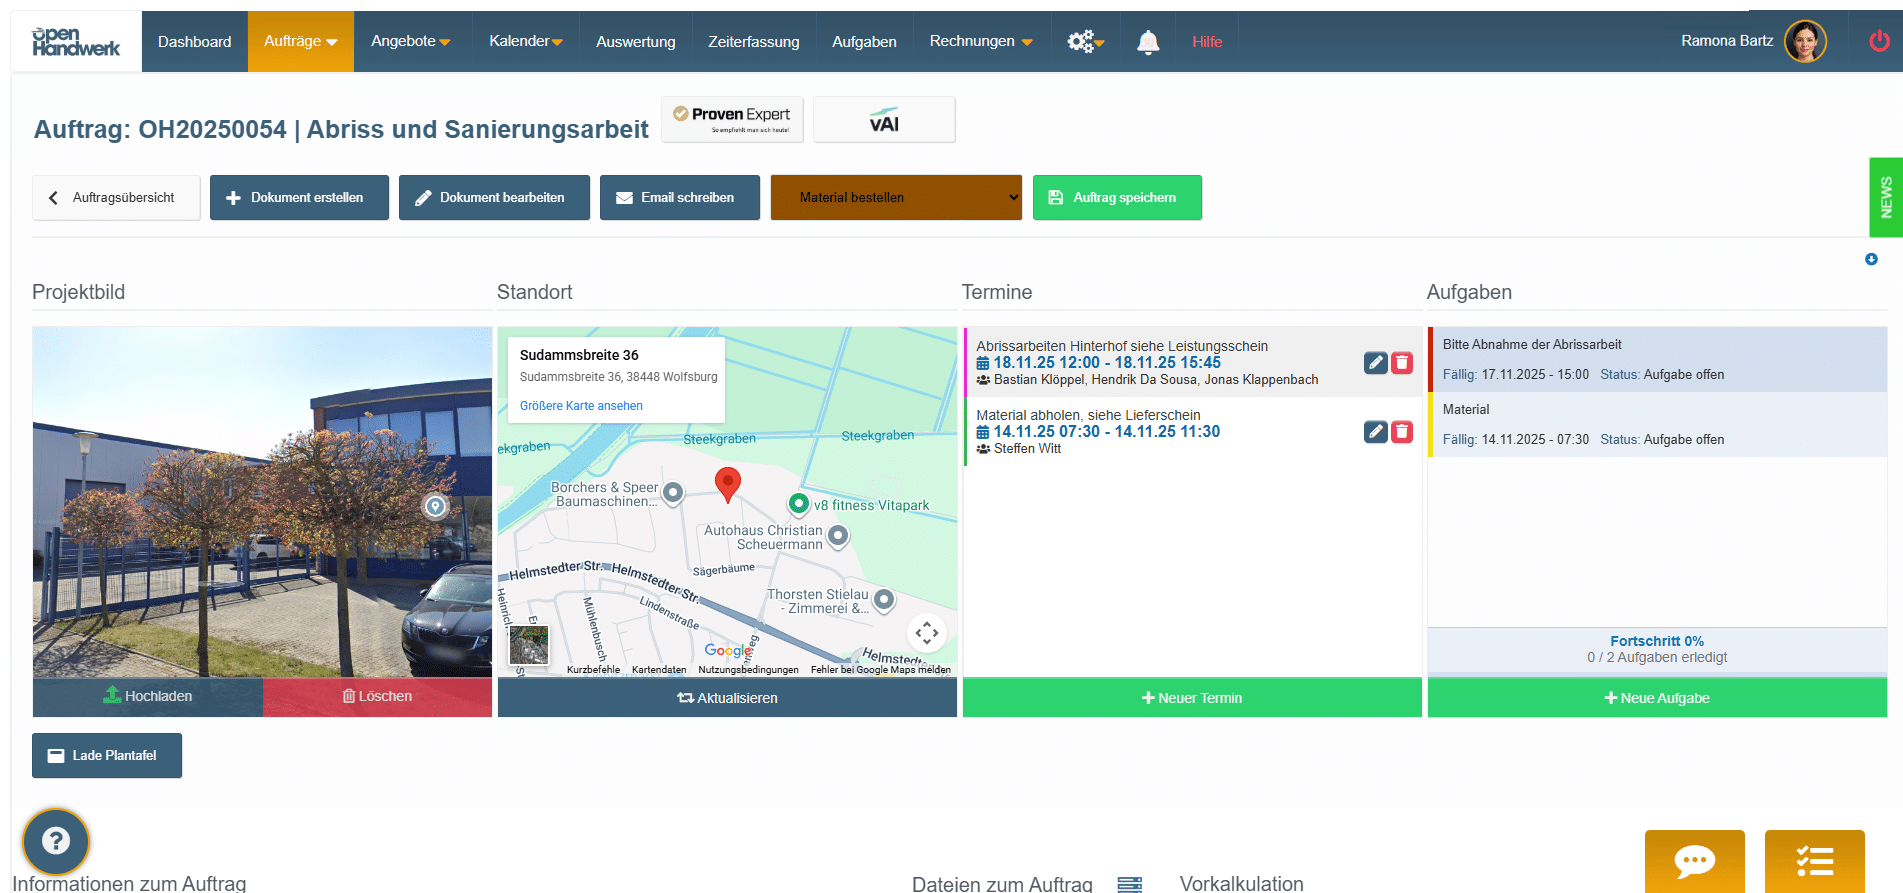
Task: Click the small blue plus circle icon
Action: coord(1871,260)
